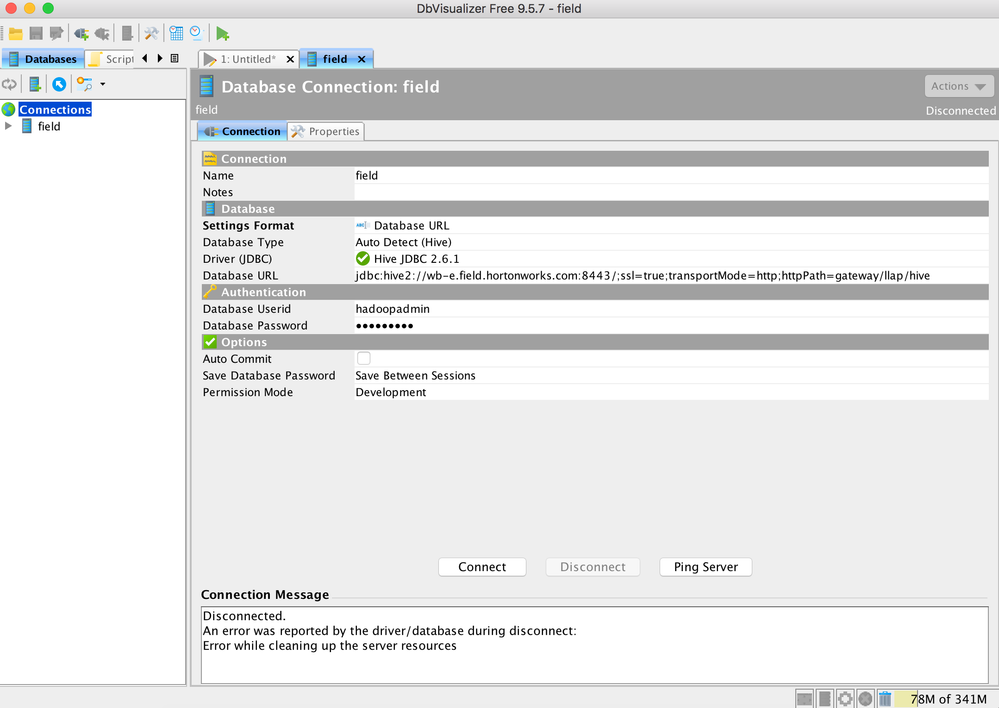Click the filter search icon in Databases panel

click(x=84, y=84)
